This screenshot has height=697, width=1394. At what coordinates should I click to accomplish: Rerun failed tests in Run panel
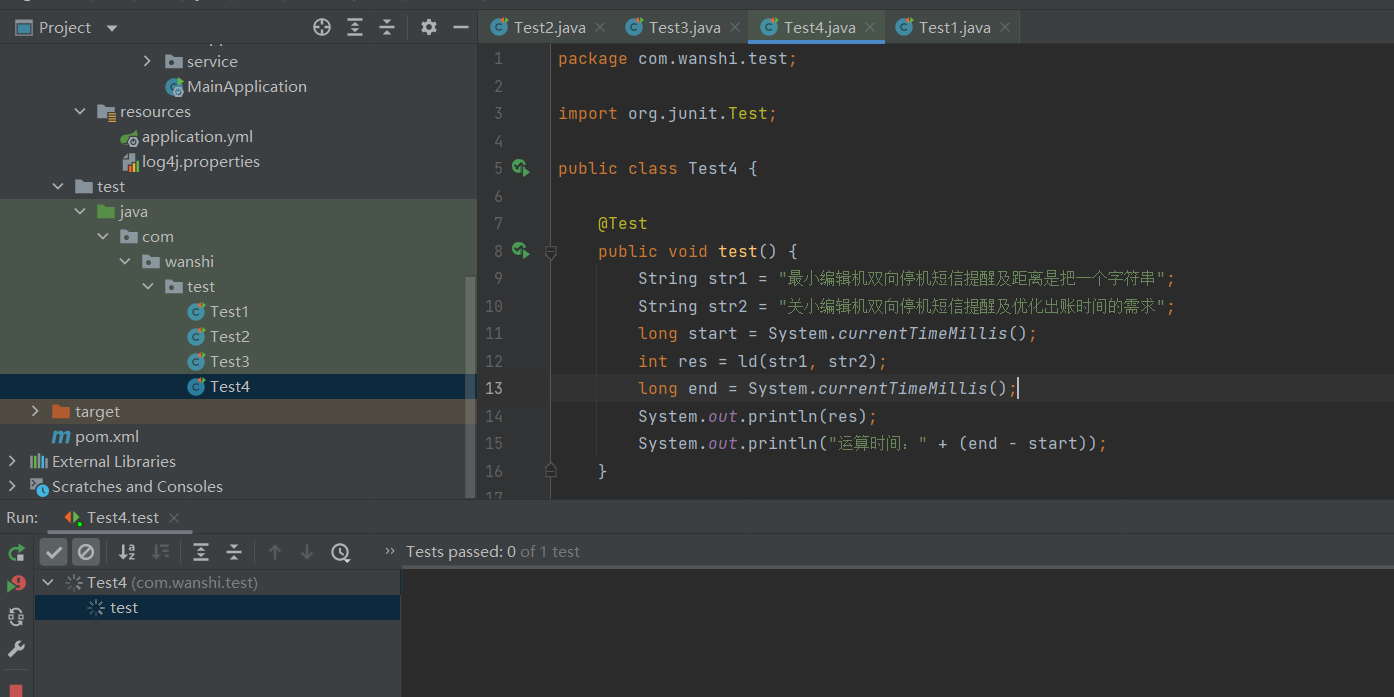pos(16,584)
